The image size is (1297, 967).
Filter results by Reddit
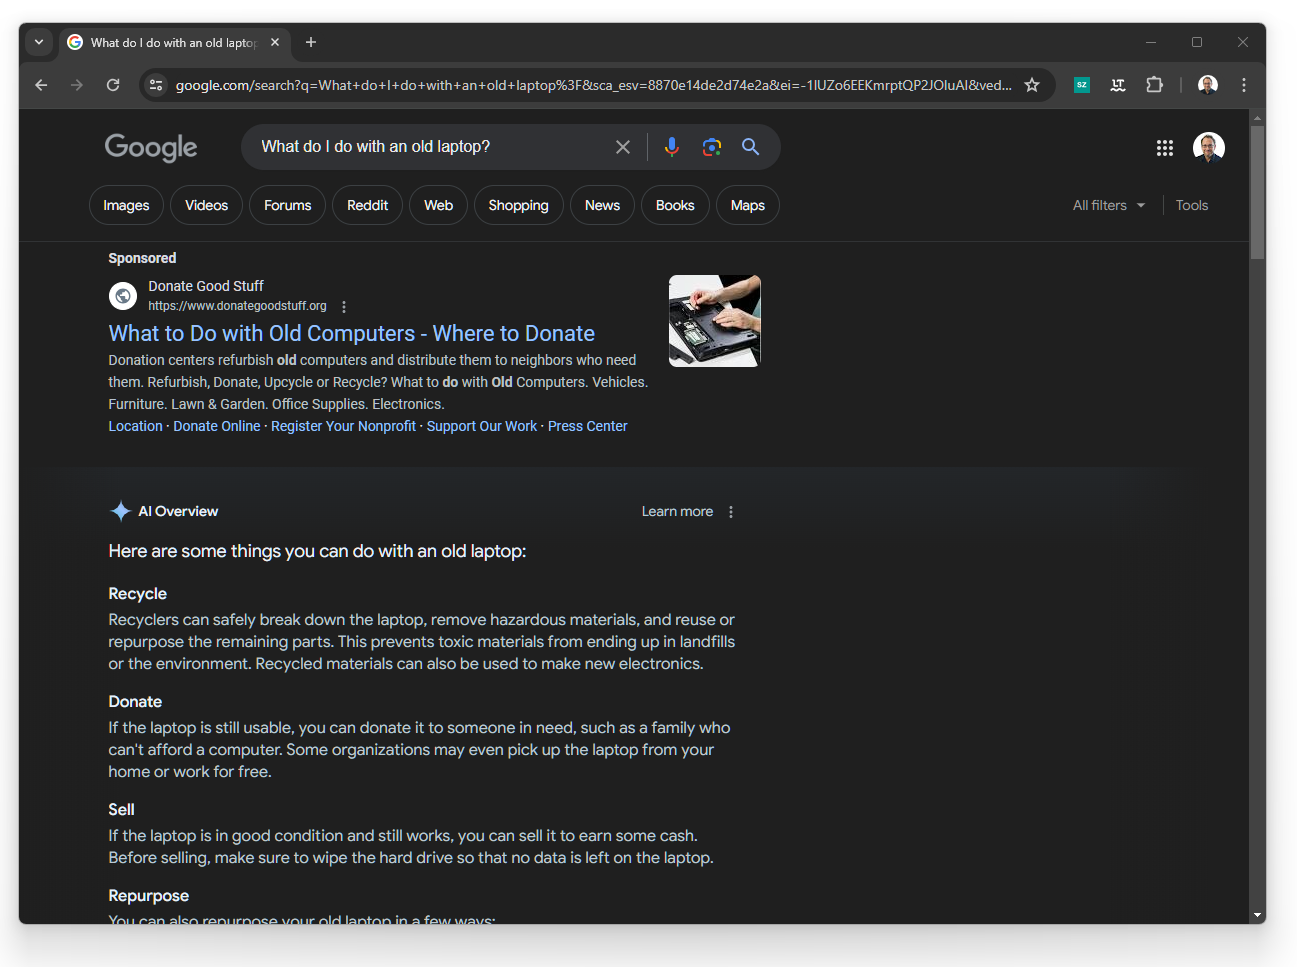[x=367, y=205]
